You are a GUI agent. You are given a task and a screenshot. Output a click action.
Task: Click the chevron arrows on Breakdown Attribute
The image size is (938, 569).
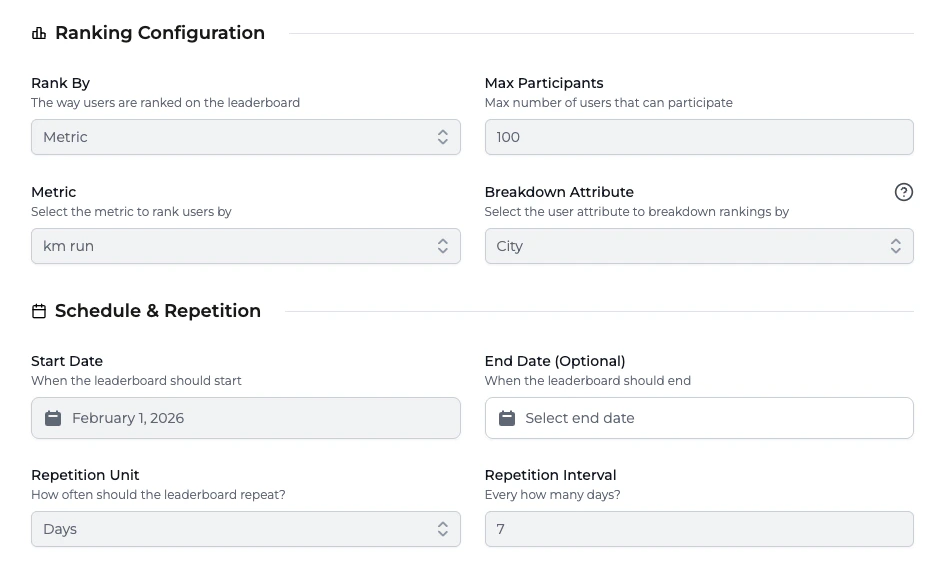point(896,246)
